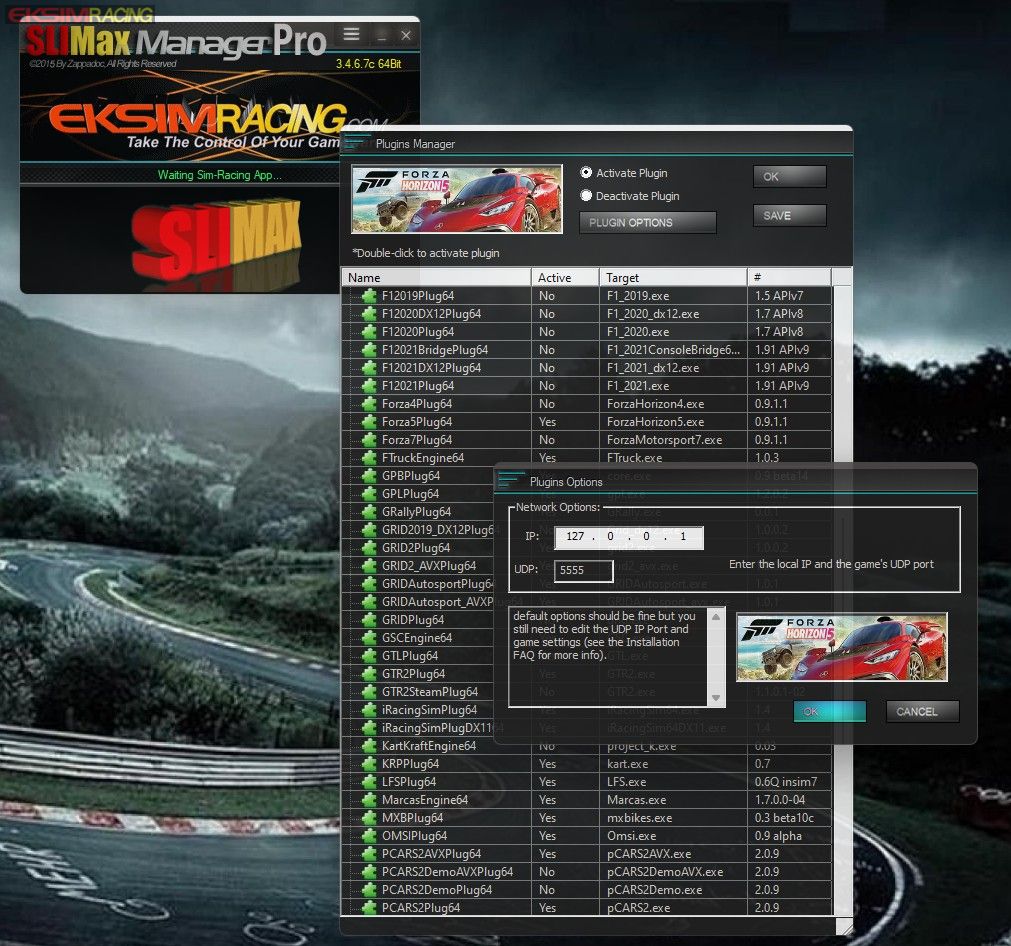Viewport: 1011px width, 946px height.
Task: Click the F12020DX12Plug64 plugin icon
Action: [369, 314]
